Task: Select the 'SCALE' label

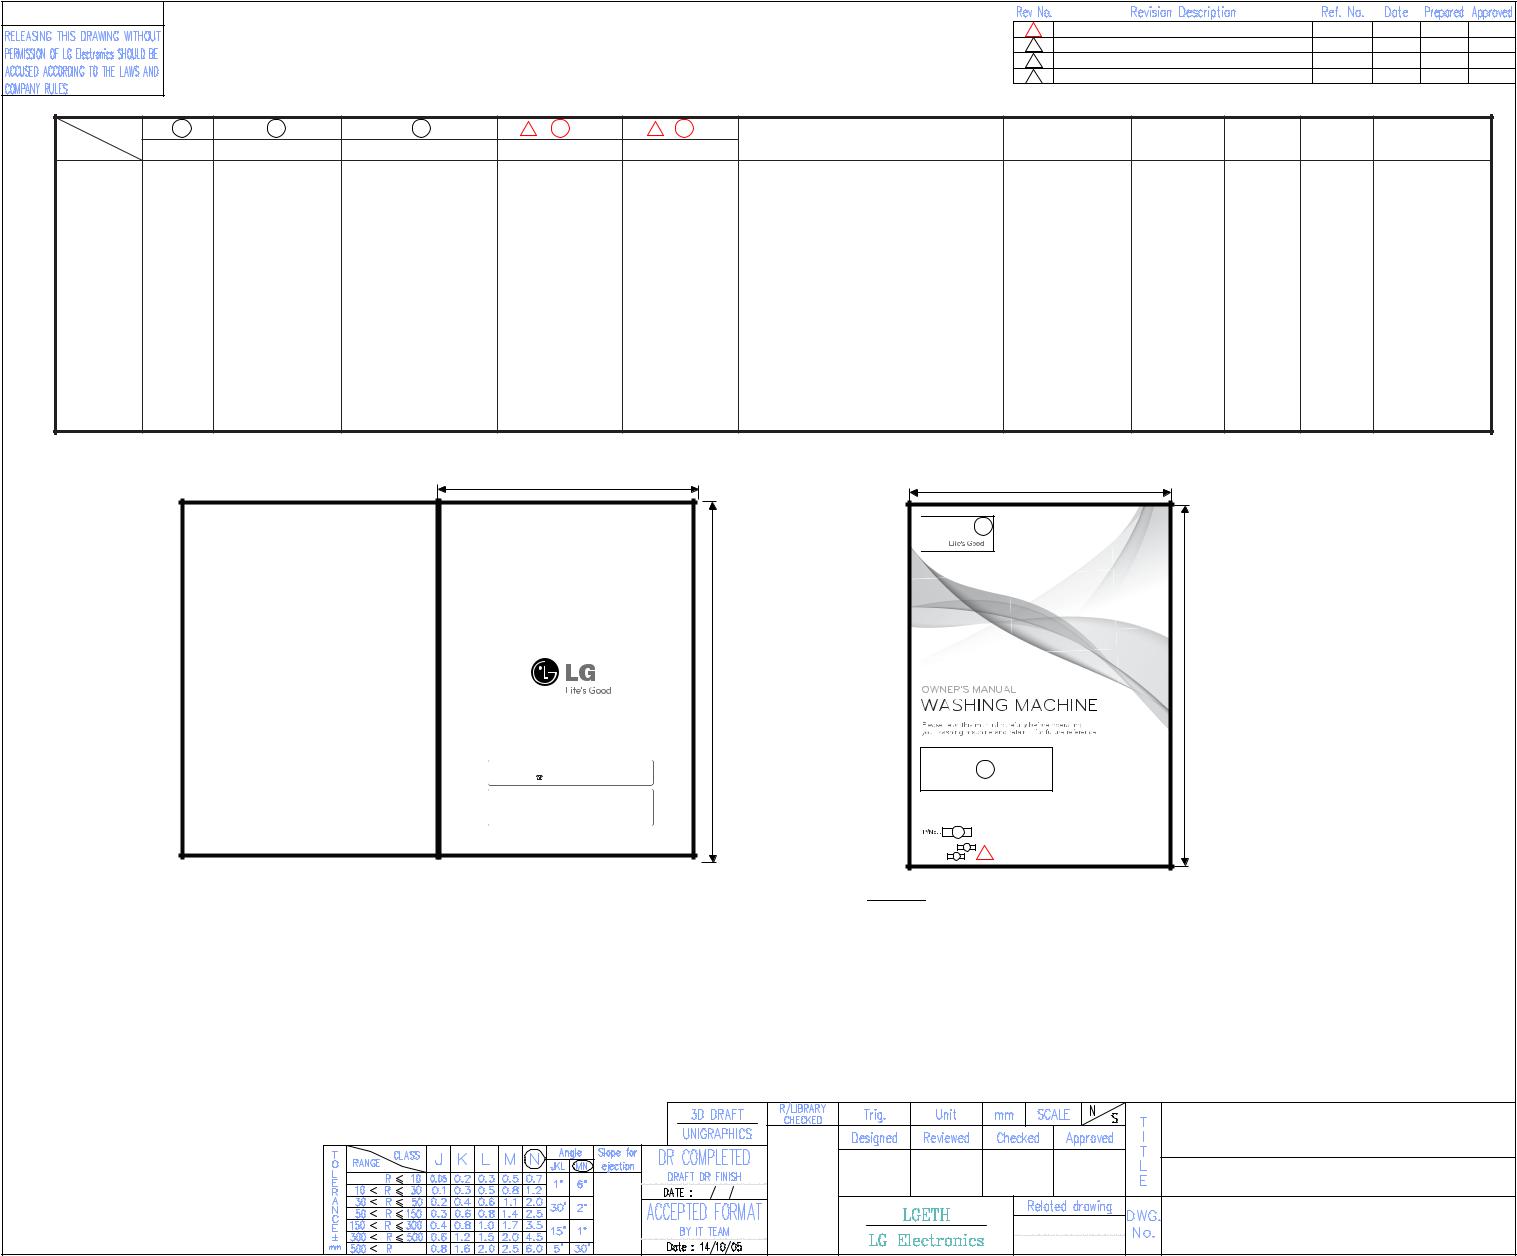Action: coord(1053,1114)
